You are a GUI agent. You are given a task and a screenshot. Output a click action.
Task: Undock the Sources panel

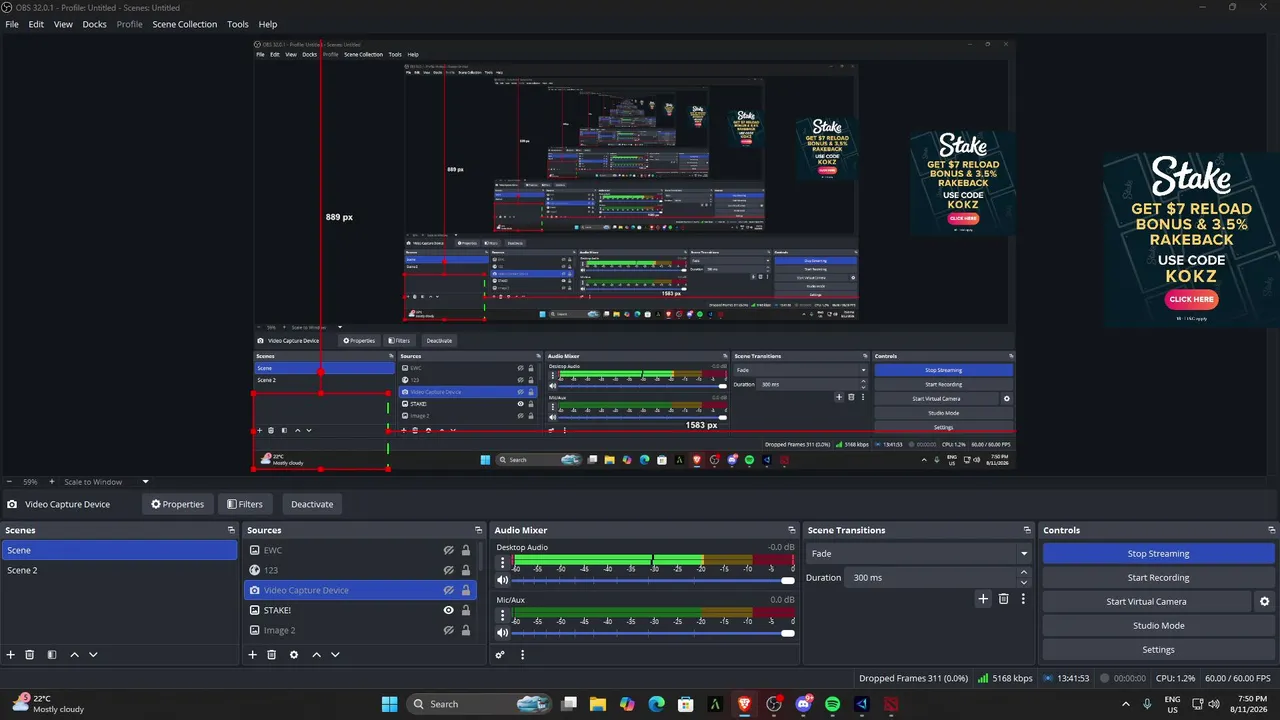(x=479, y=531)
